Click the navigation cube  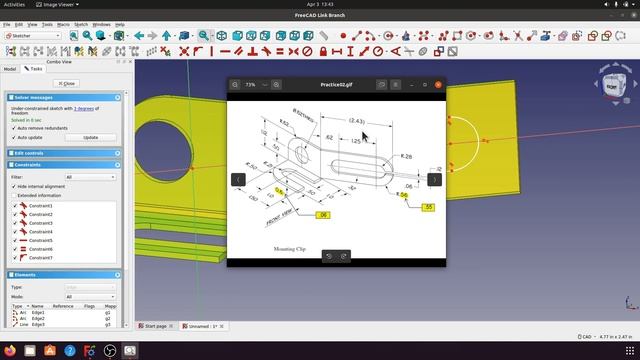point(613,86)
